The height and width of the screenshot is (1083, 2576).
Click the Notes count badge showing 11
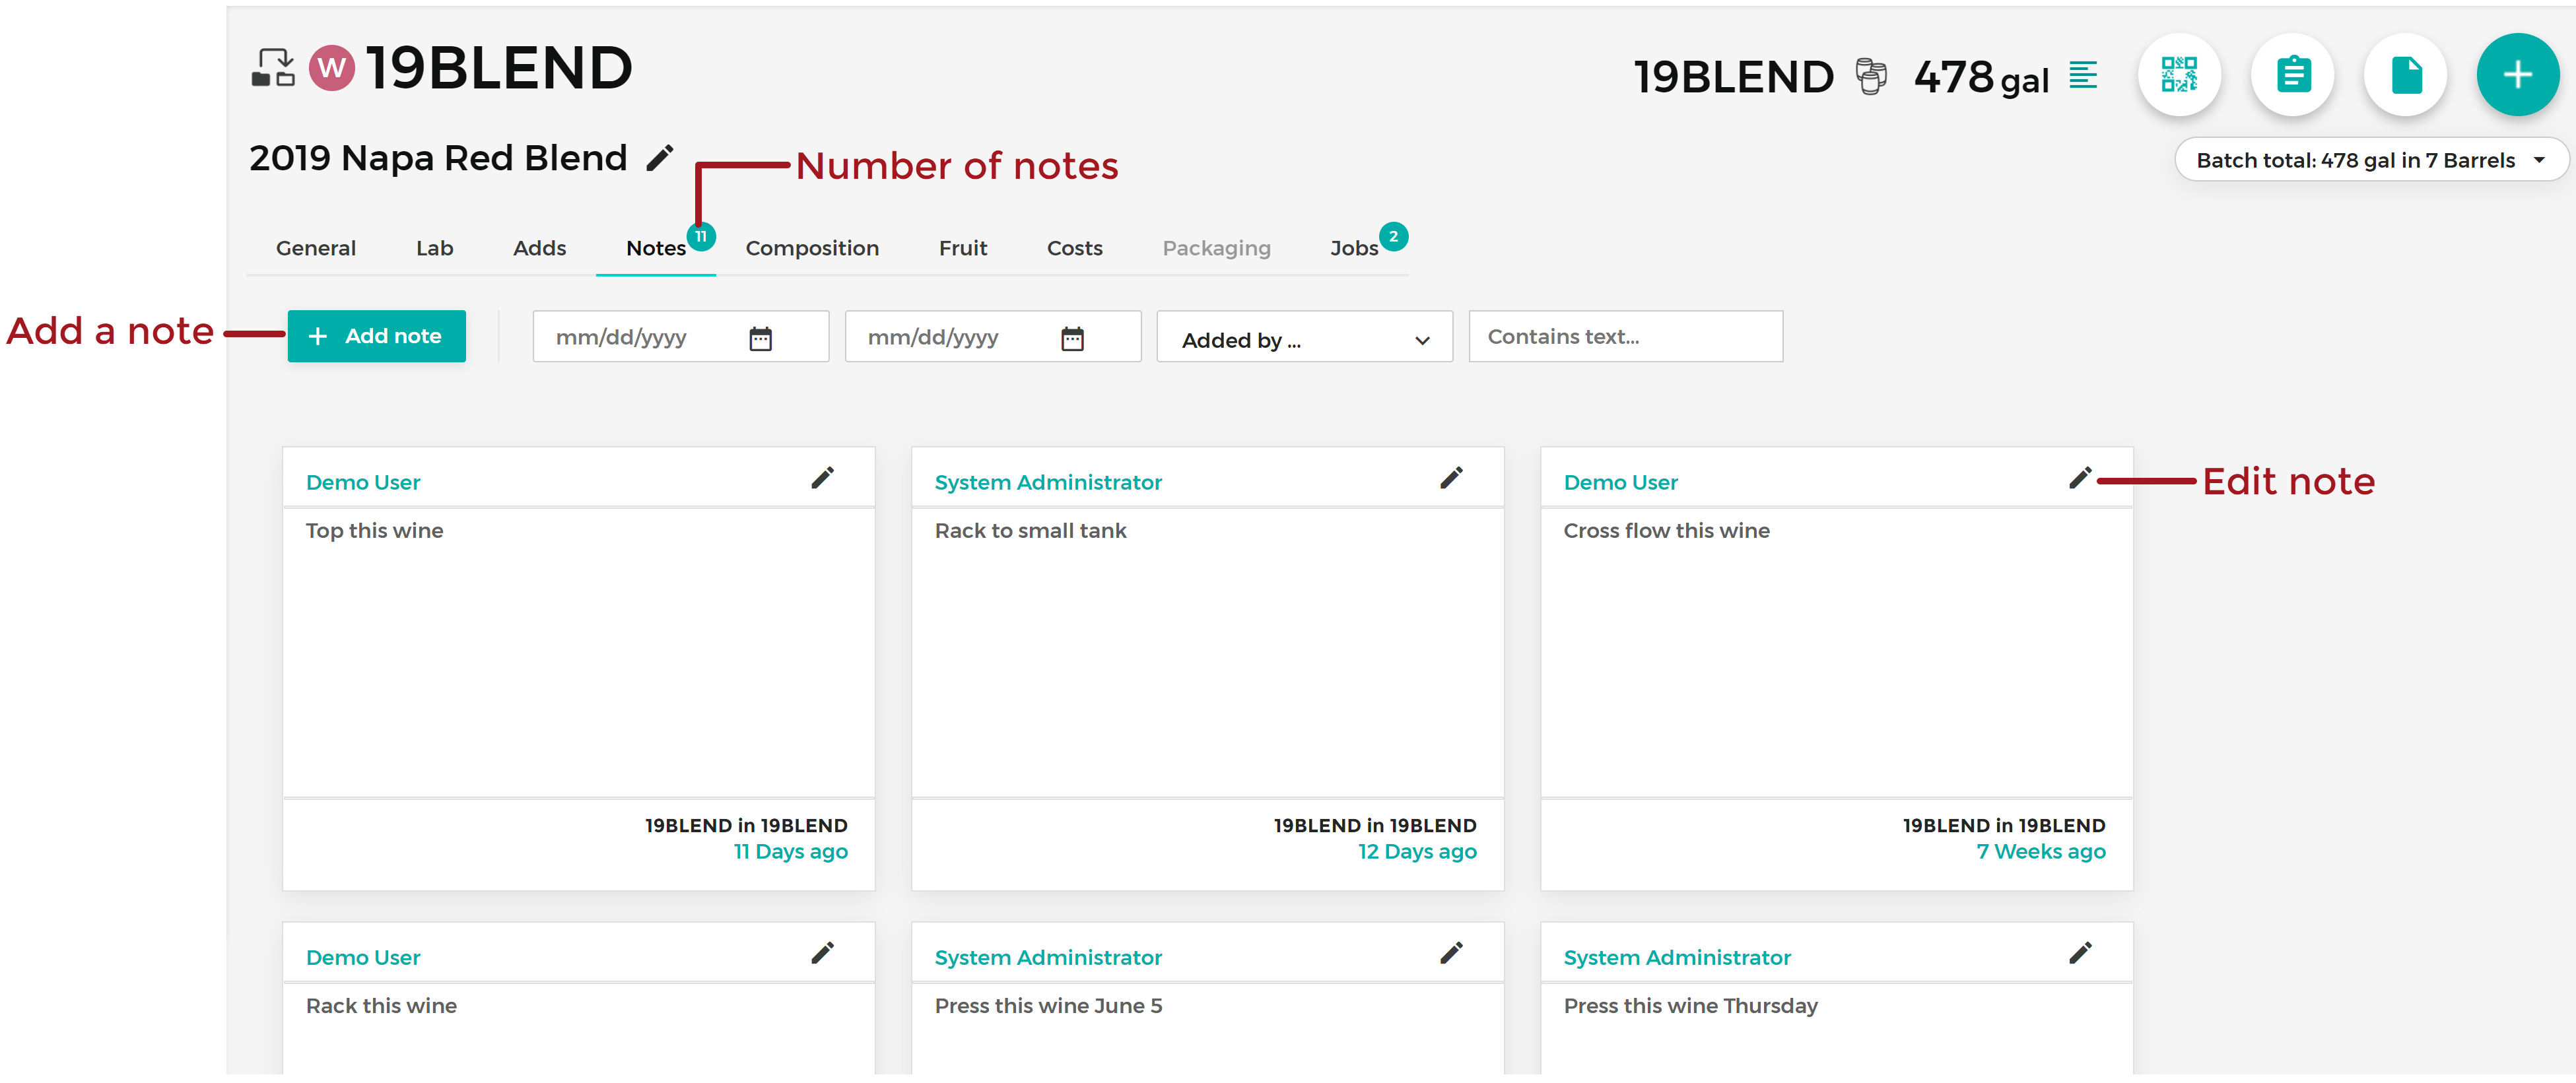point(701,236)
